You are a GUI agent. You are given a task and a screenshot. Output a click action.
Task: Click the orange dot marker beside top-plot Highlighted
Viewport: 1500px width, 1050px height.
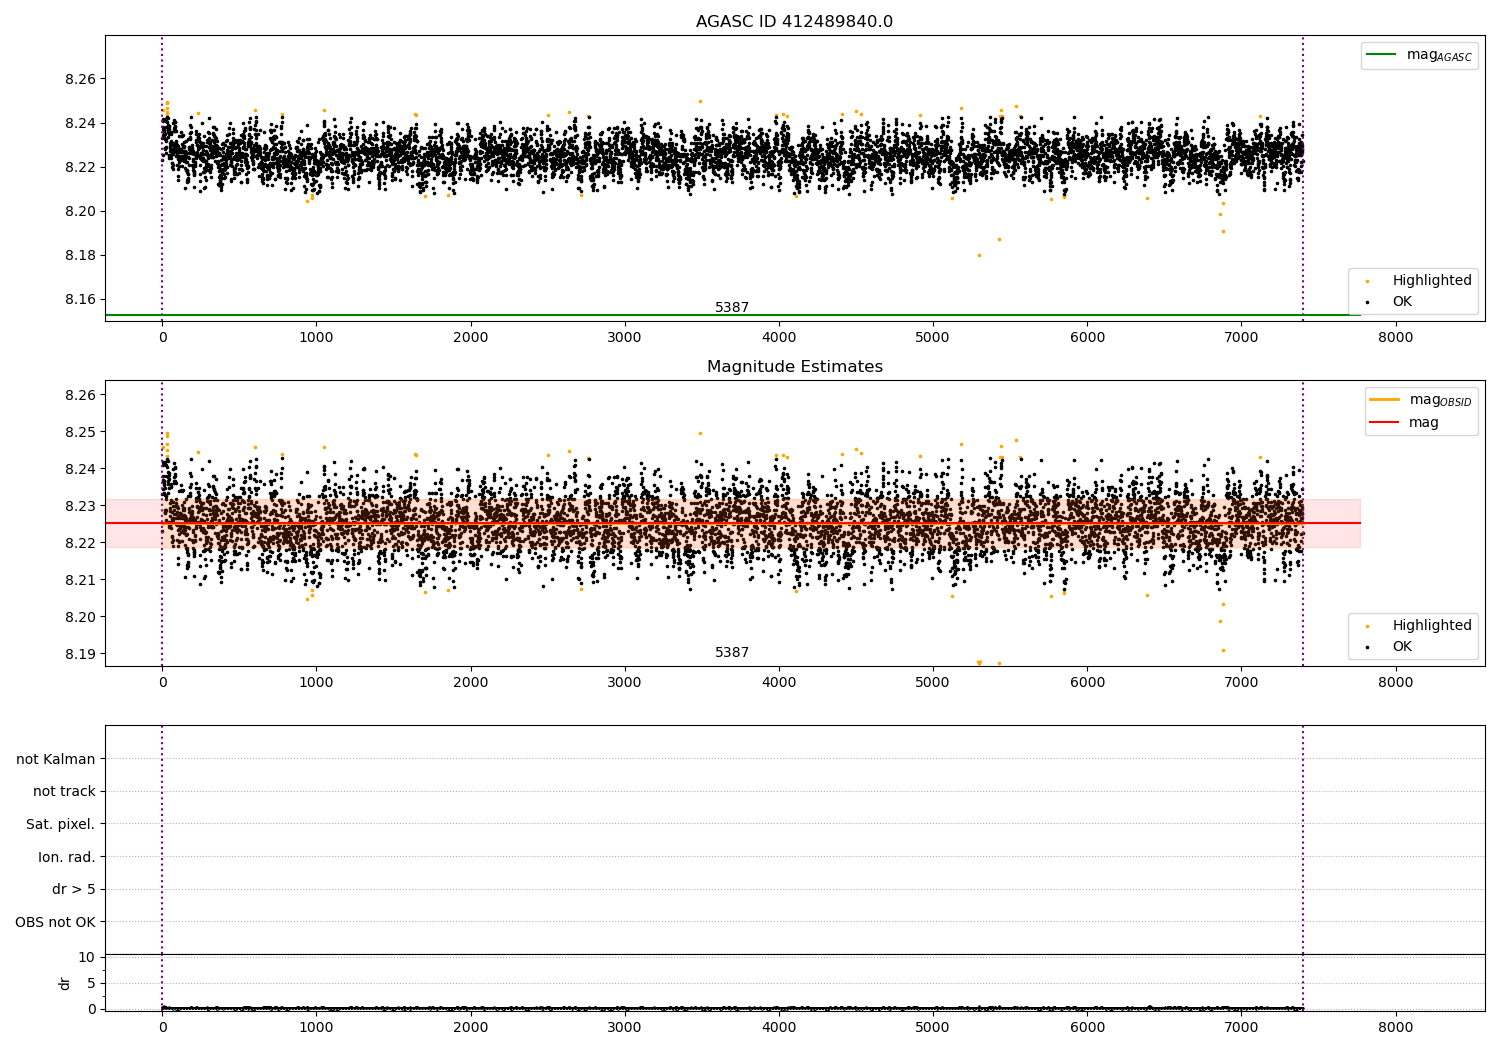click(1367, 282)
